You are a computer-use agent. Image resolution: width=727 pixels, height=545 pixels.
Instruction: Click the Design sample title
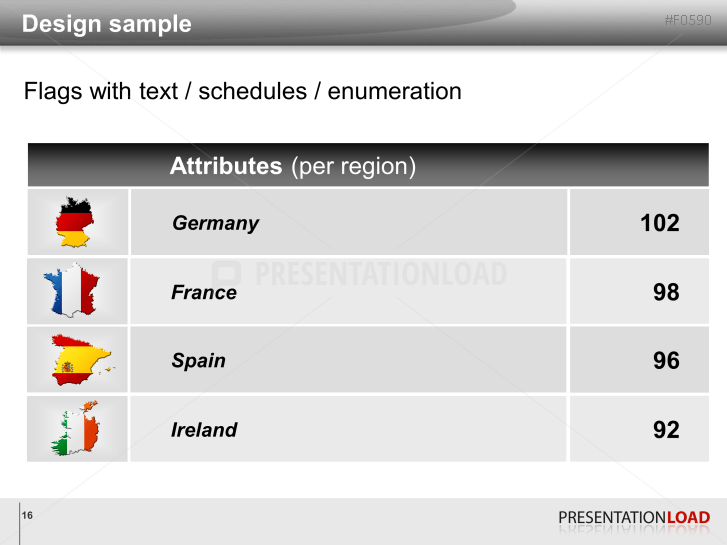107,24
